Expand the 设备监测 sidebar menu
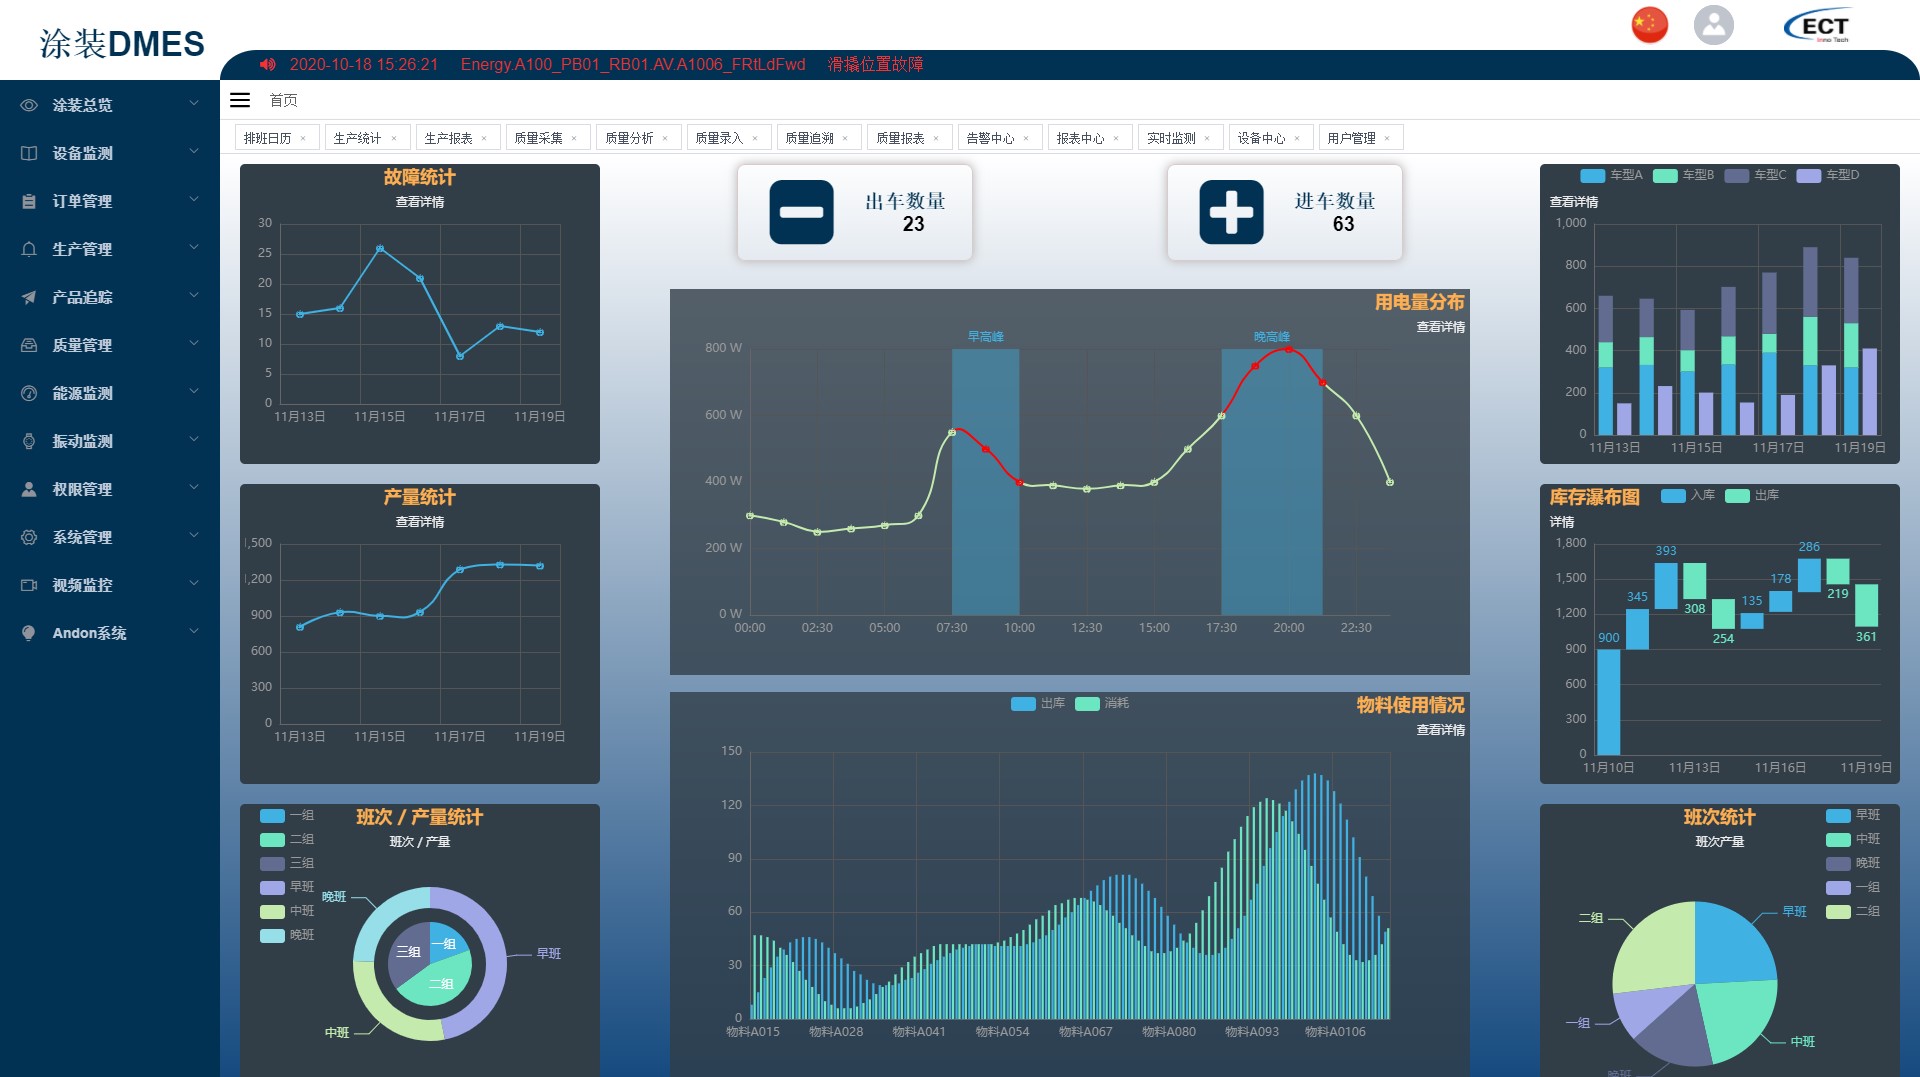Screen dimensions: 1920x1077 coord(110,153)
